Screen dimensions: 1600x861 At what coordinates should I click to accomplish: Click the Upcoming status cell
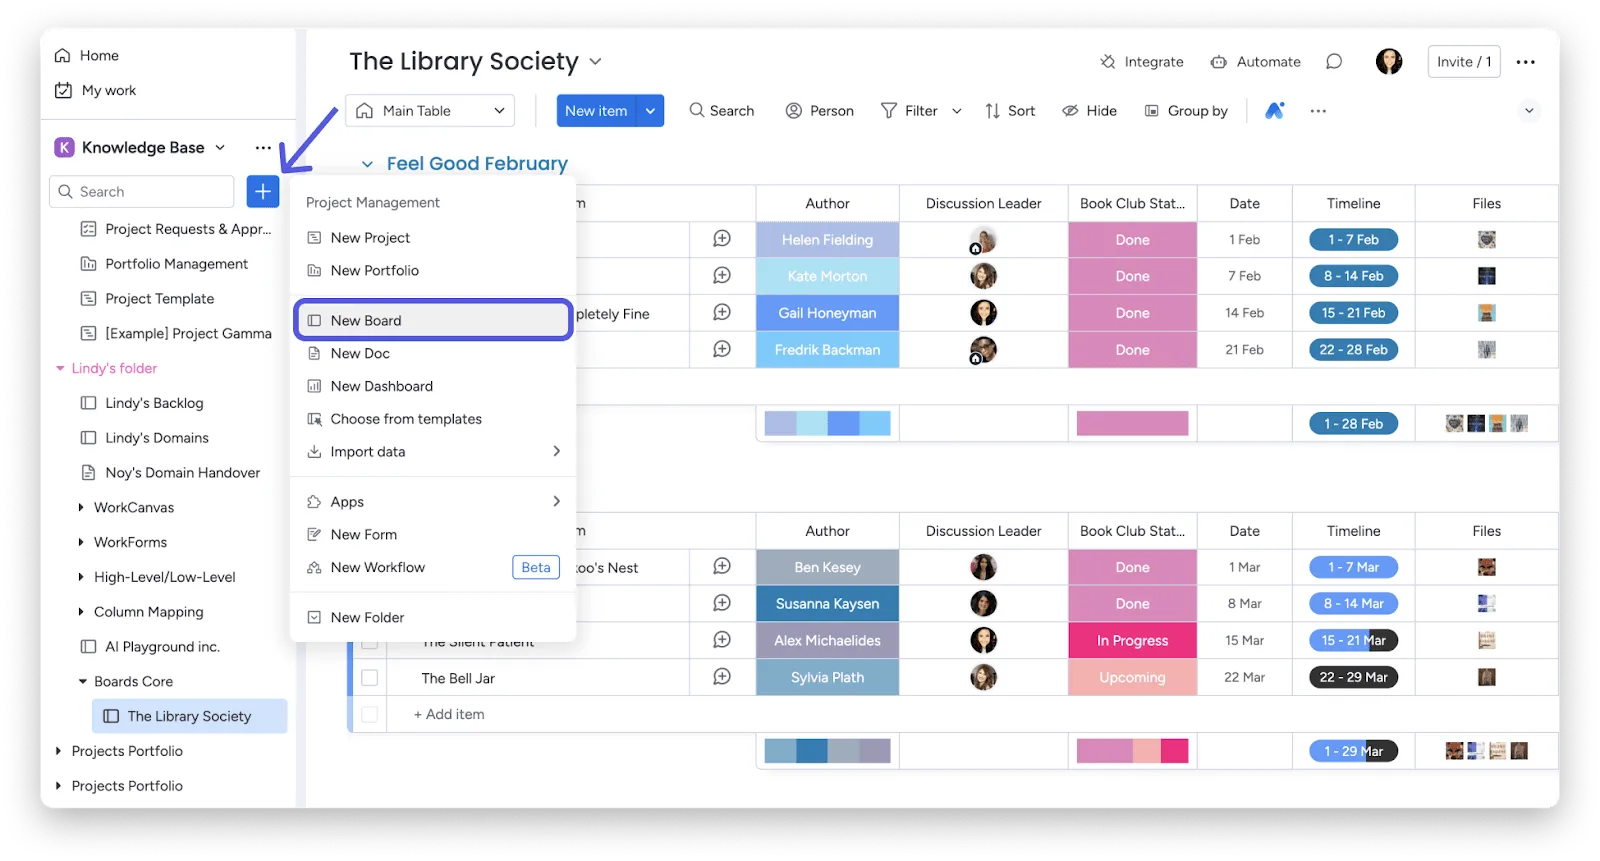point(1133,677)
